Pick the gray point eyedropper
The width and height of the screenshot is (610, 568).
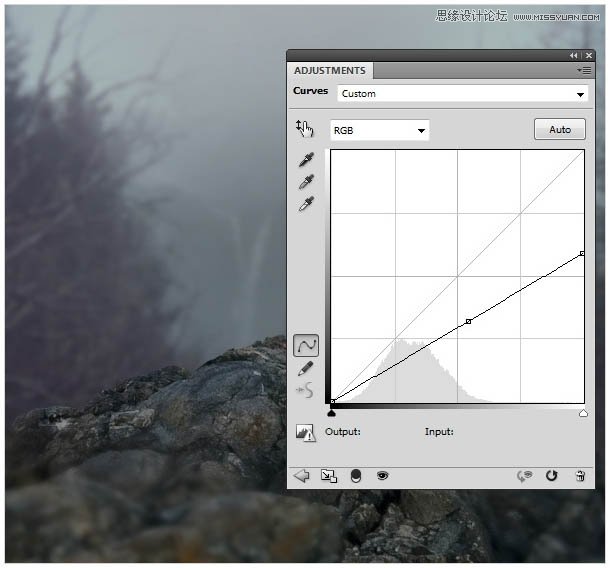click(306, 182)
